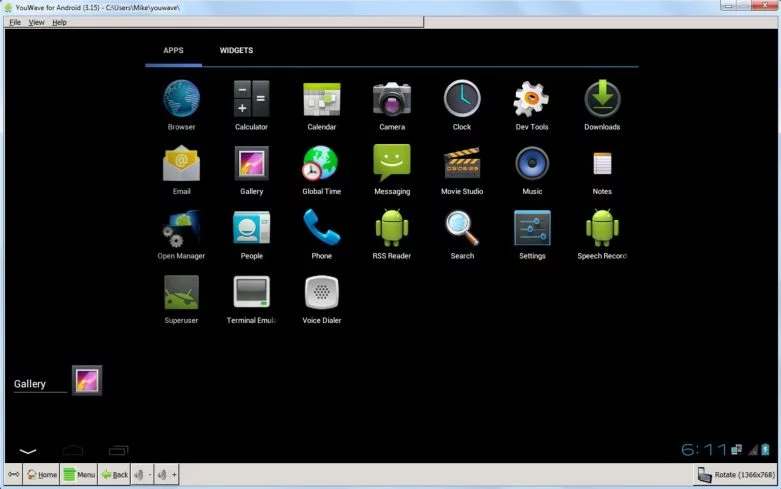This screenshot has width=781, height=489.
Task: Launch the Global Time app
Action: tap(322, 169)
